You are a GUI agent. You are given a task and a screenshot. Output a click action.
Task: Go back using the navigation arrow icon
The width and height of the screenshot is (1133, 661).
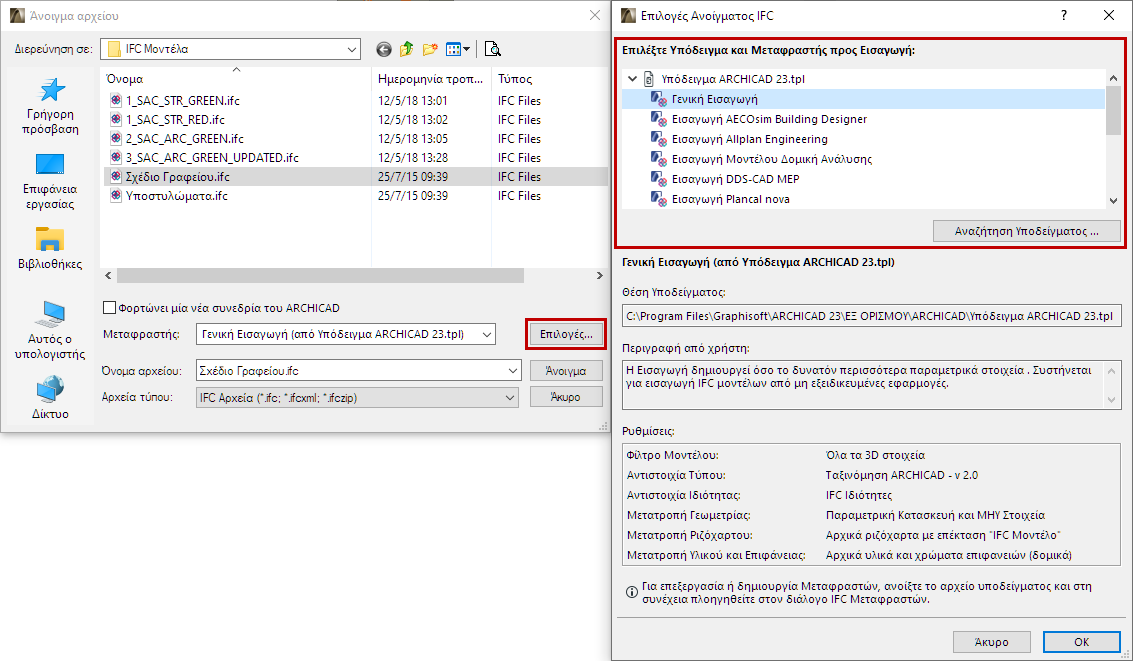384,49
